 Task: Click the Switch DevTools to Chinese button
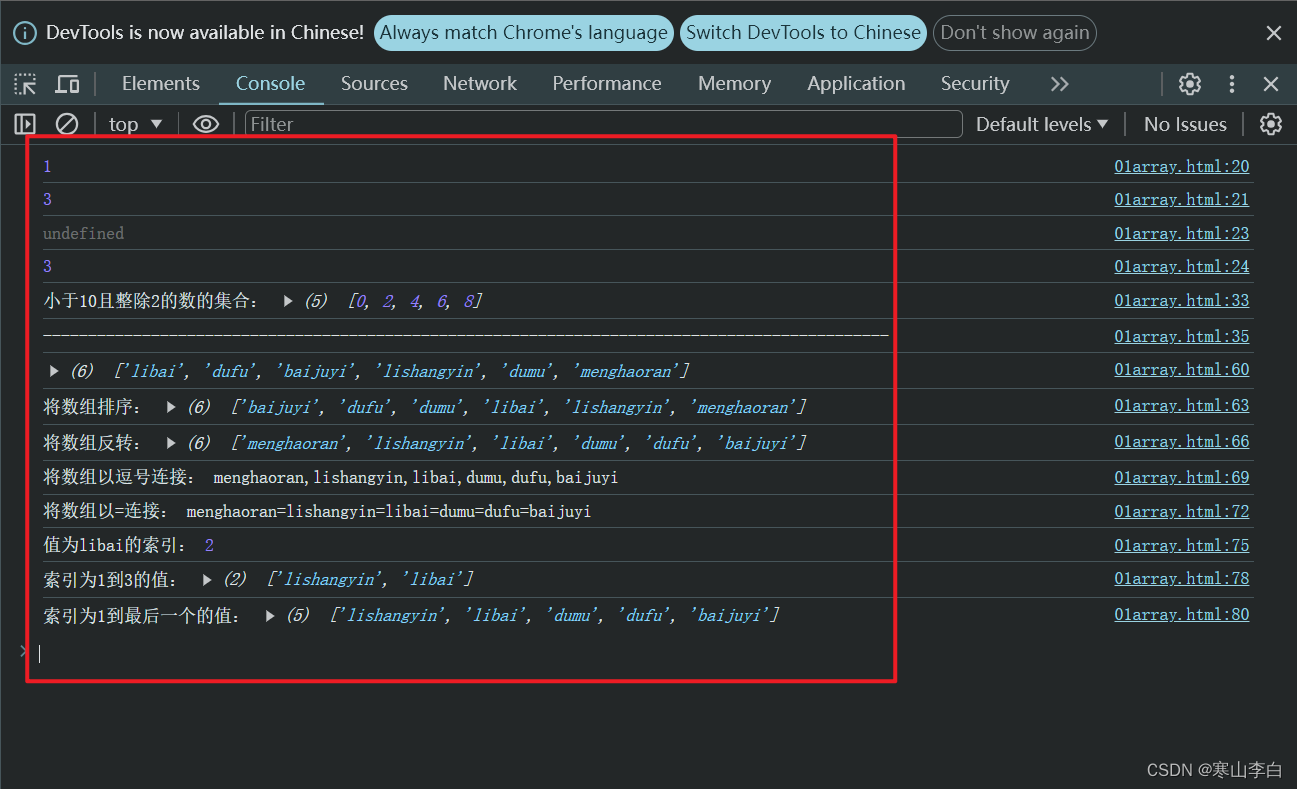point(803,33)
